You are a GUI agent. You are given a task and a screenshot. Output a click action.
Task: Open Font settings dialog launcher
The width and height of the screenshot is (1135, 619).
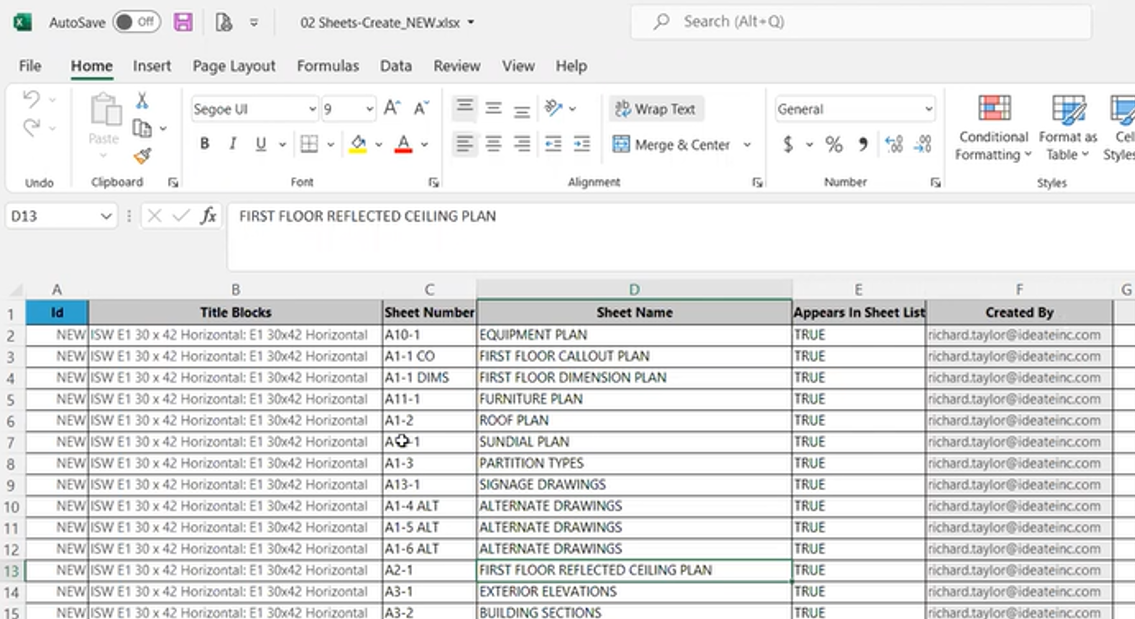point(433,183)
